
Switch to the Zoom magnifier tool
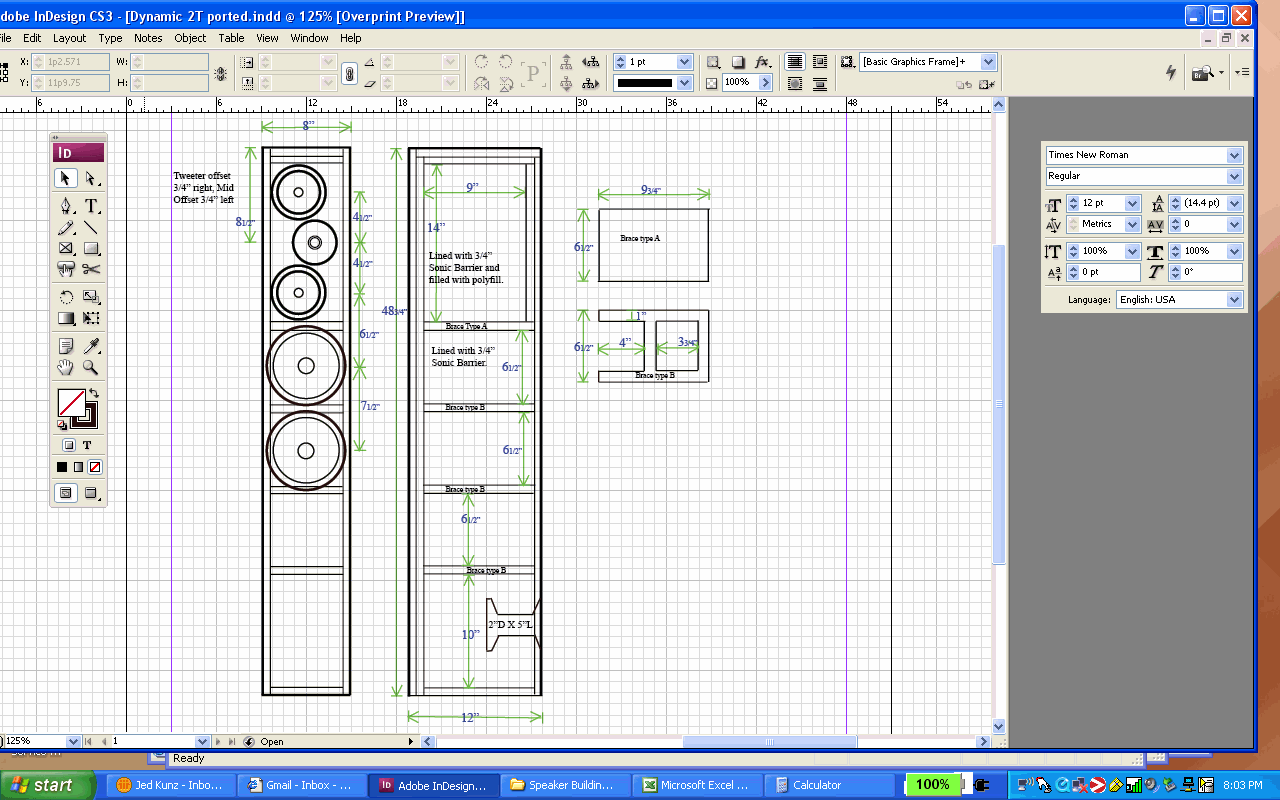pyautogui.click(x=91, y=367)
